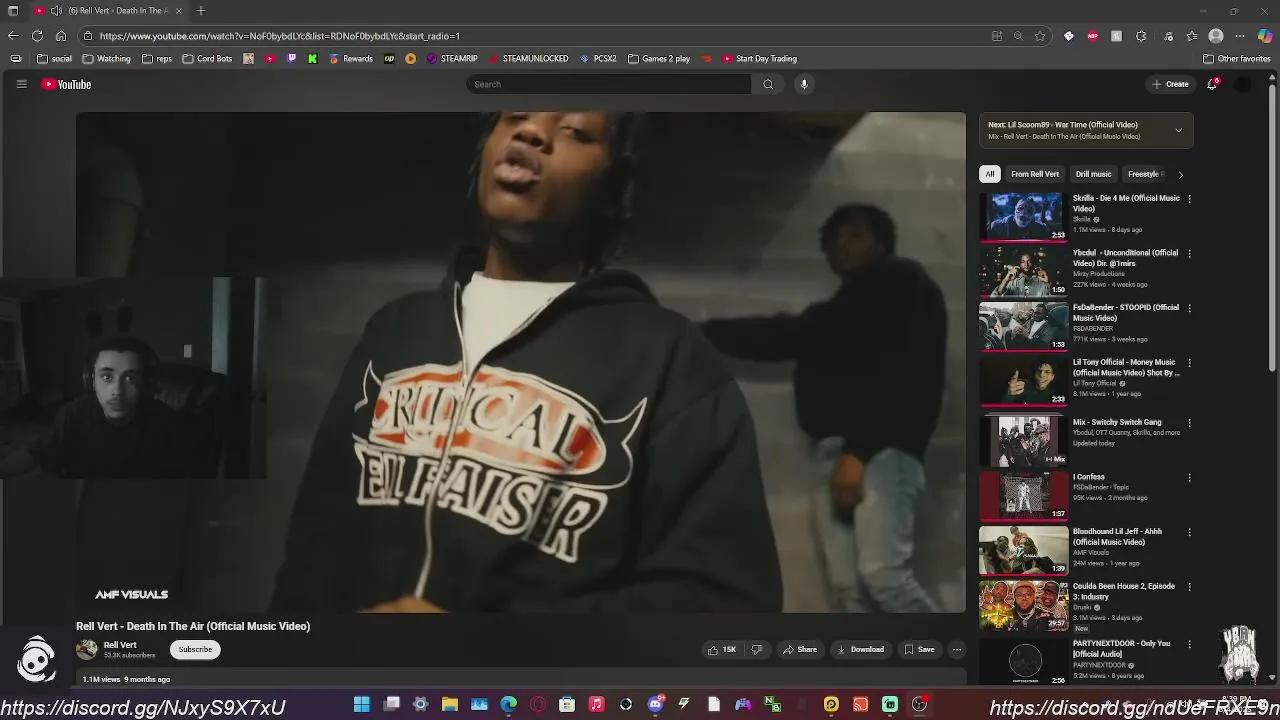The image size is (1280, 720).
Task: Mute tab via speaker icon
Action: [57, 11]
